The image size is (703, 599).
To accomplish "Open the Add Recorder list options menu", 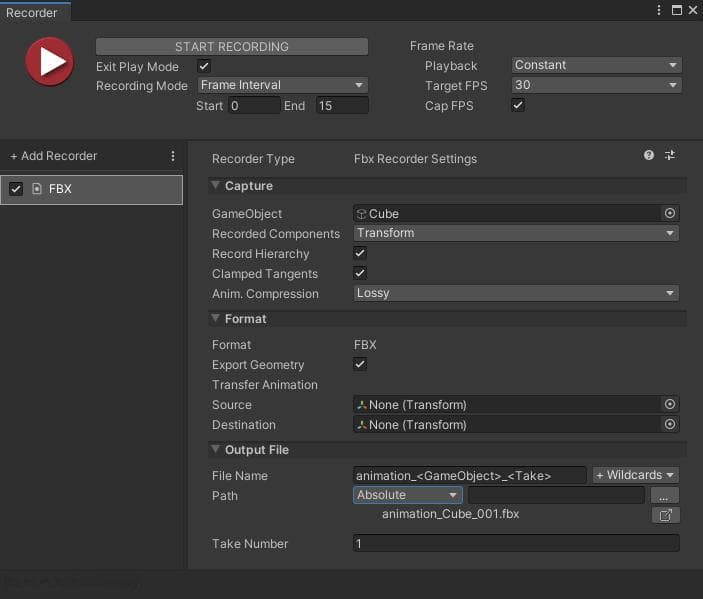I will coord(173,156).
